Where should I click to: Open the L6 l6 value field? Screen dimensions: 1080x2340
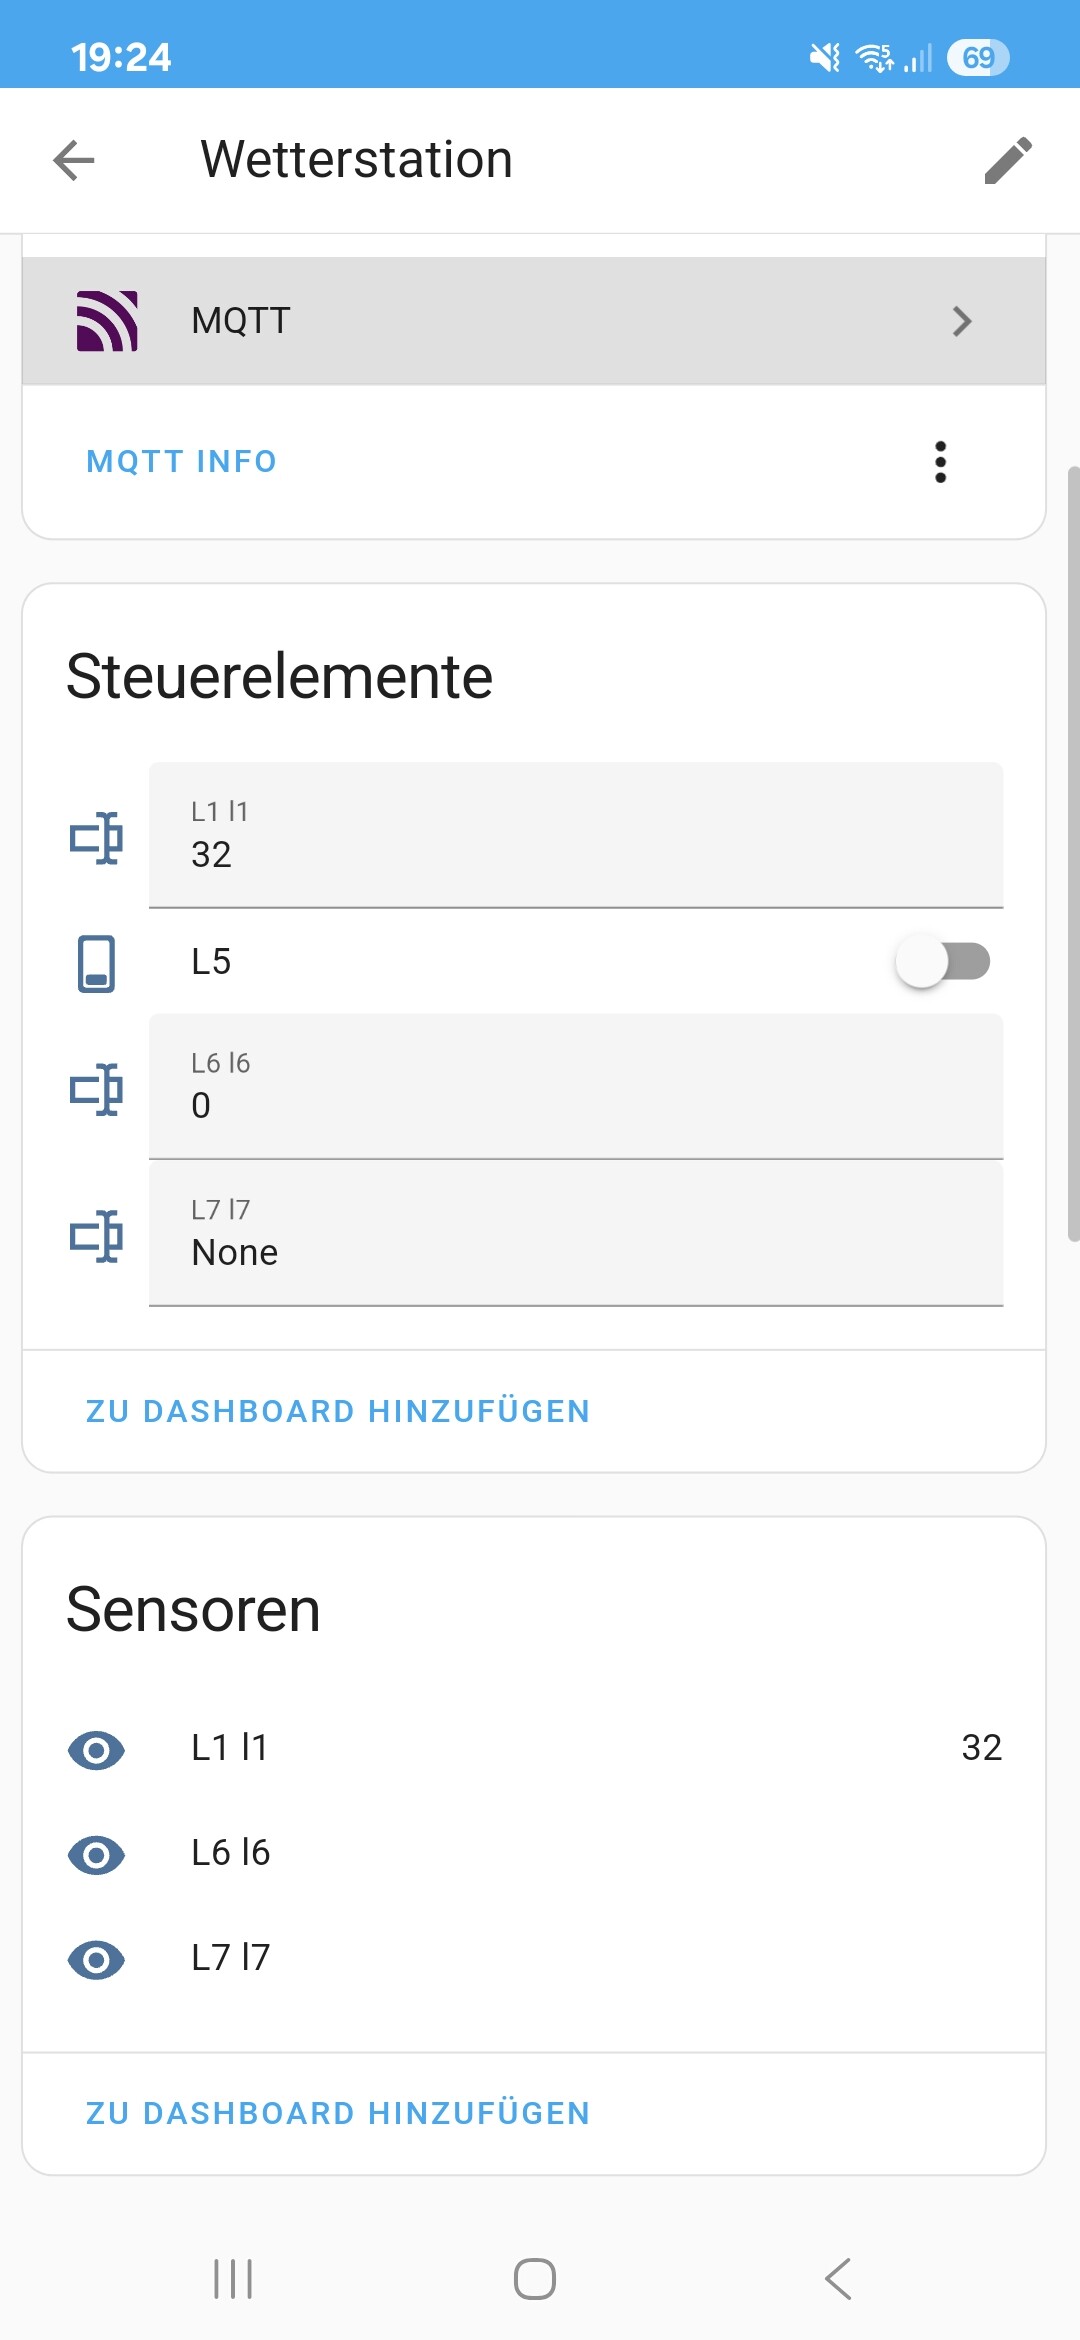click(575, 1090)
